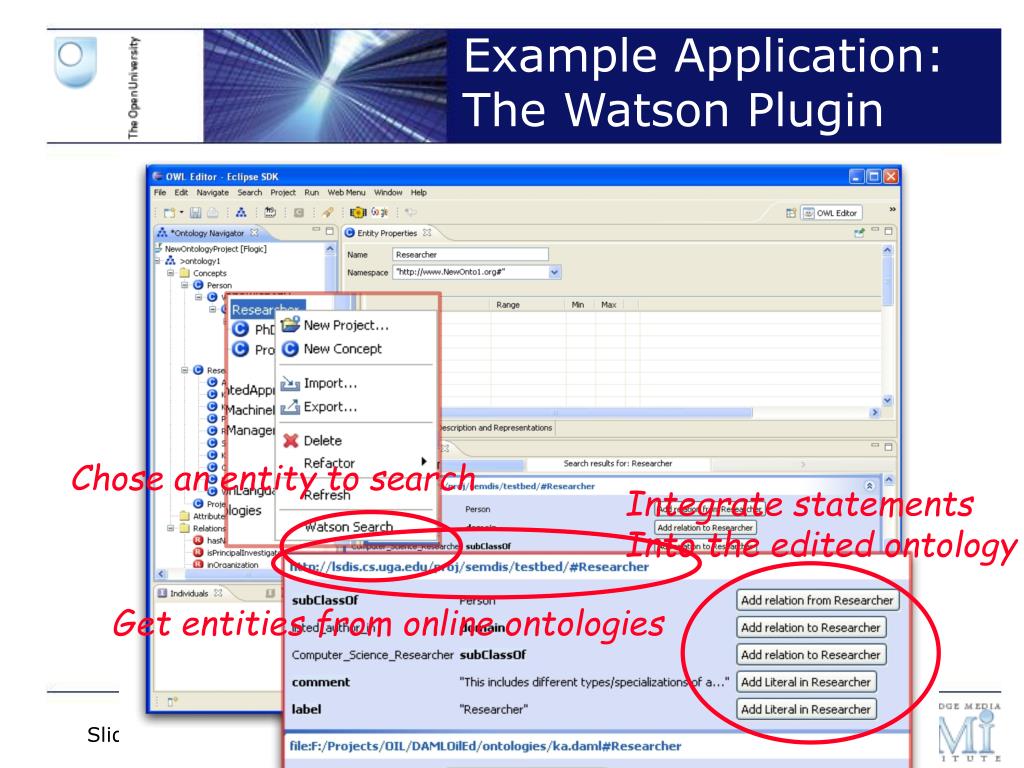Image resolution: width=1024 pixels, height=768 pixels.
Task: Open the File menu
Action: [x=160, y=193]
